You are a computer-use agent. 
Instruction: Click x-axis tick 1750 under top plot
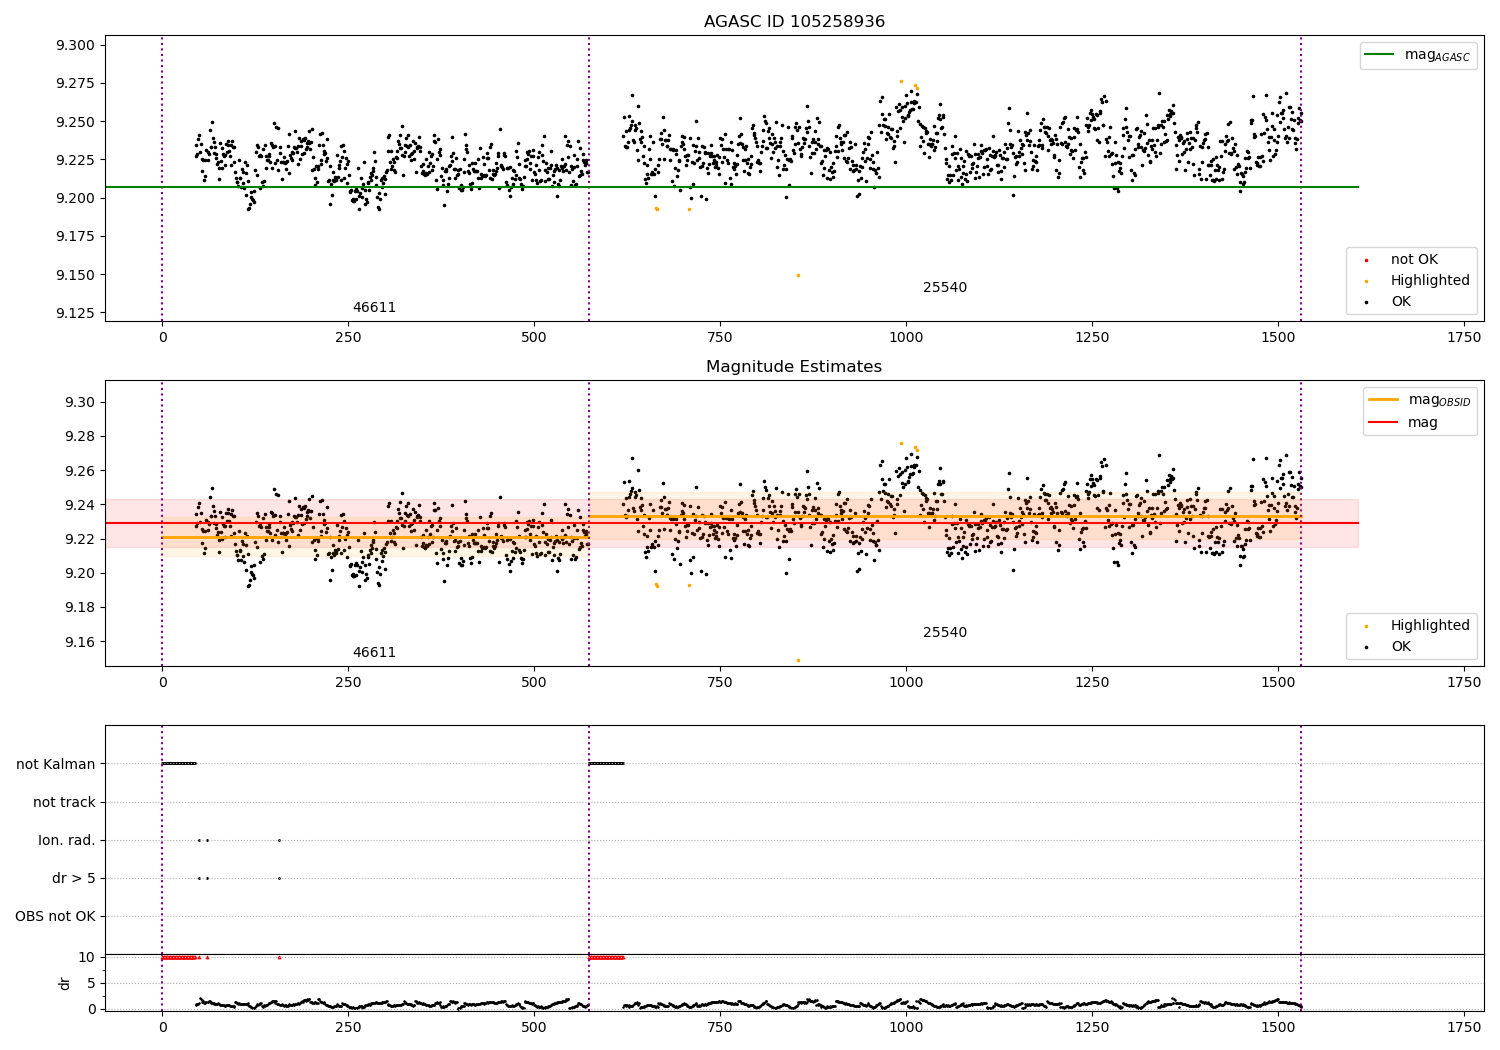coord(1464,338)
